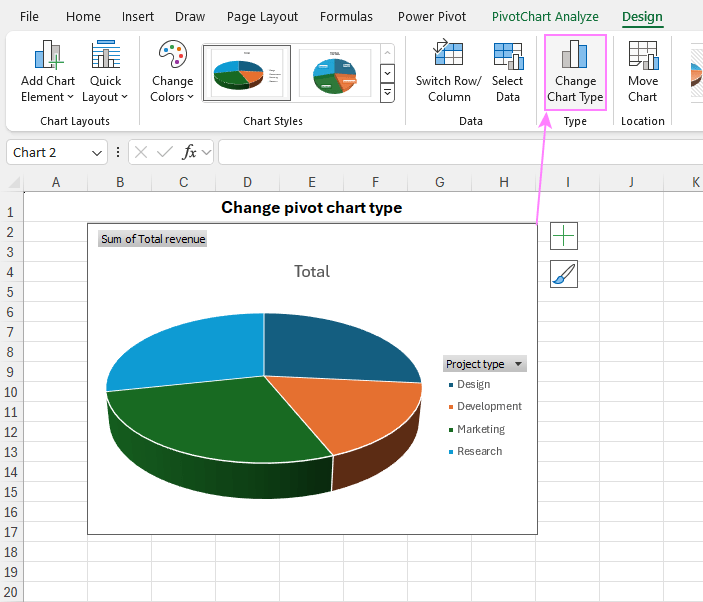The width and height of the screenshot is (703, 602).
Task: Open the Select Data dialog
Action: coord(508,71)
